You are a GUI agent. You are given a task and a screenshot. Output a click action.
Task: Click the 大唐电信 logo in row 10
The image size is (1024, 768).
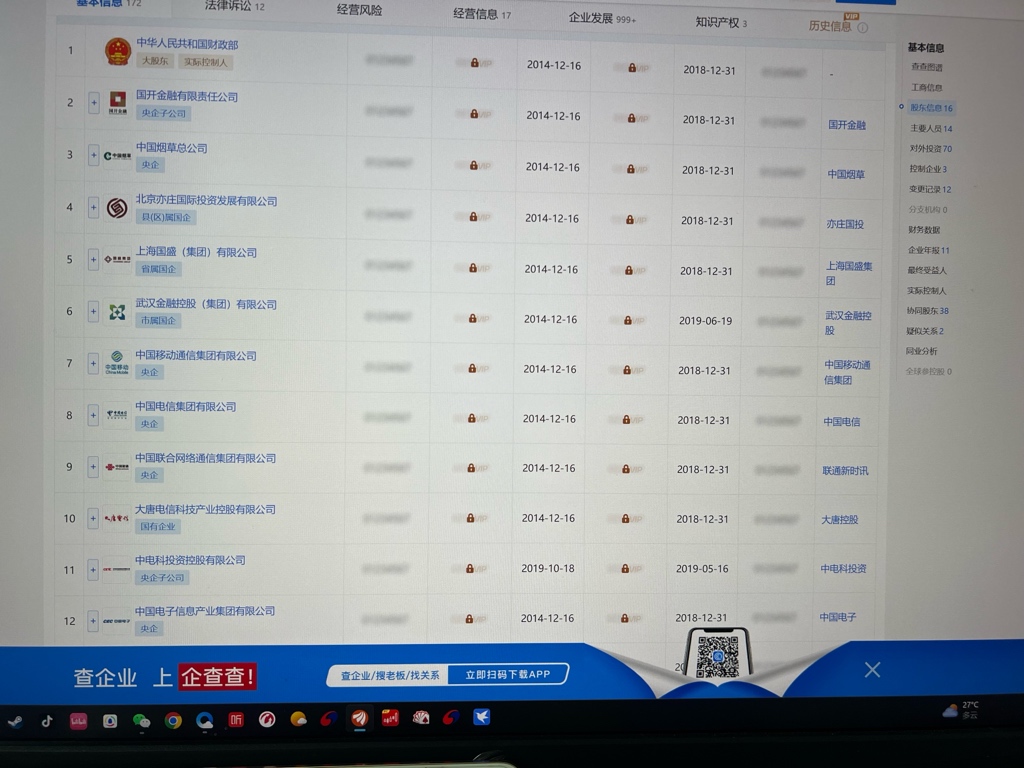pos(116,519)
